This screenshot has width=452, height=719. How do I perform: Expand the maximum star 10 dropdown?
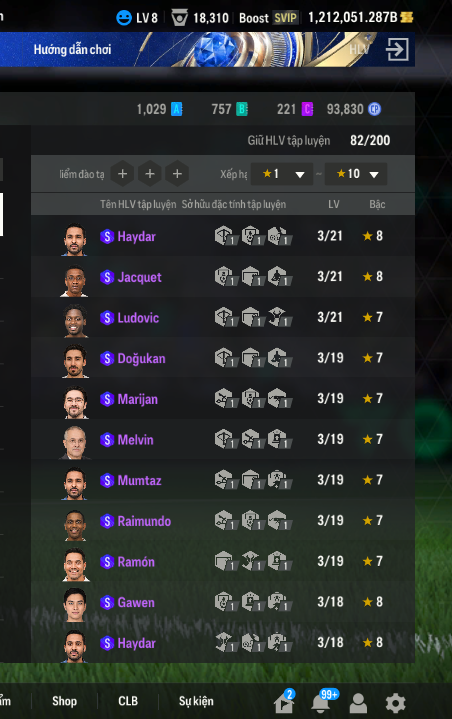[356, 174]
